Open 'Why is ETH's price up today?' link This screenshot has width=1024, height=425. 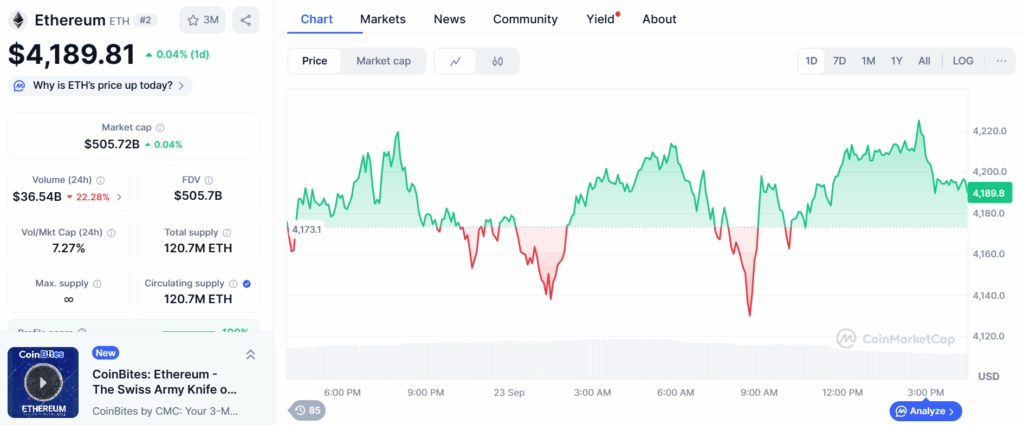tap(101, 86)
